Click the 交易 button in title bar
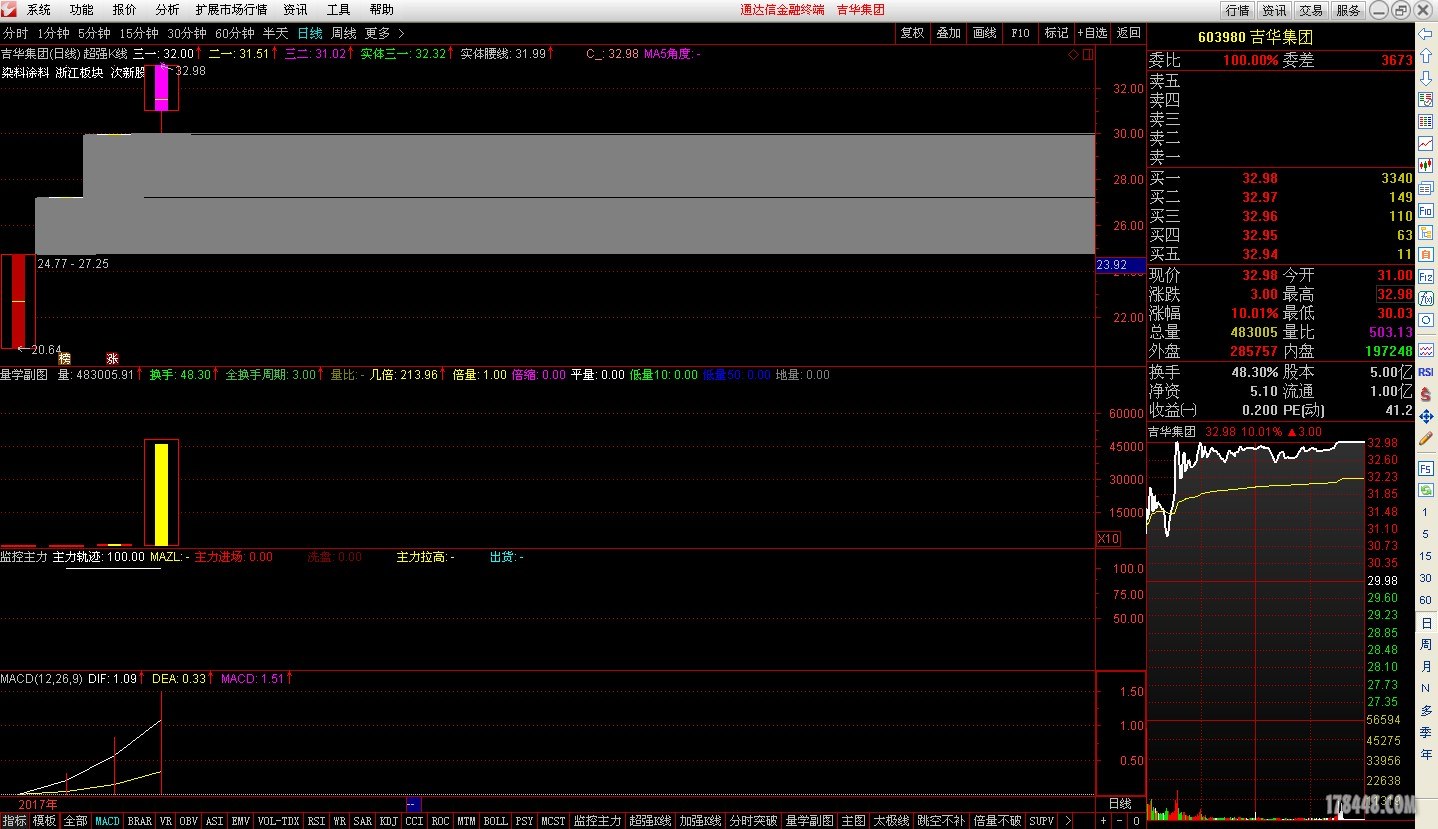The height and width of the screenshot is (829, 1438). 1311,10
